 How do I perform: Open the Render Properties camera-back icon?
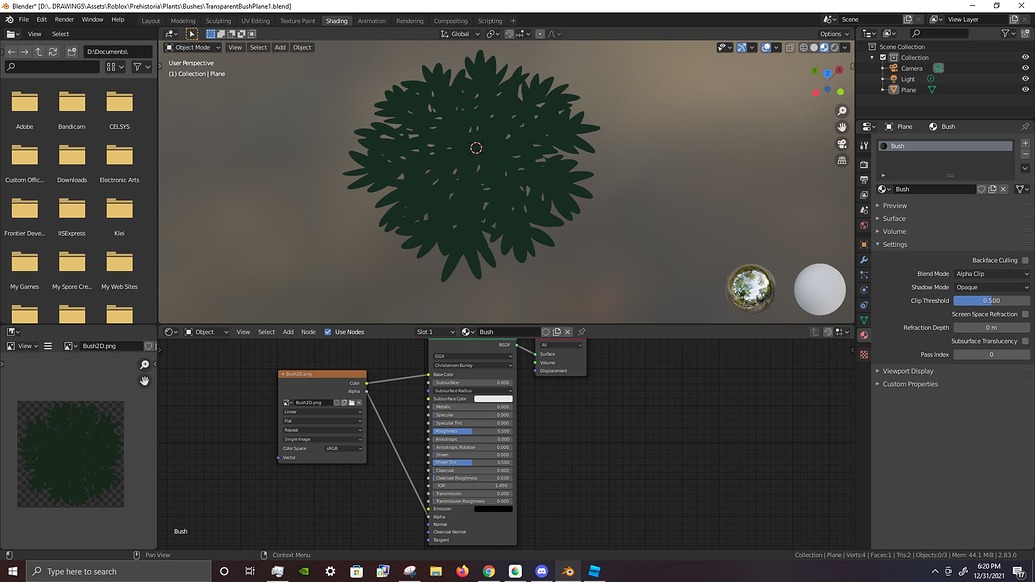pyautogui.click(x=864, y=162)
